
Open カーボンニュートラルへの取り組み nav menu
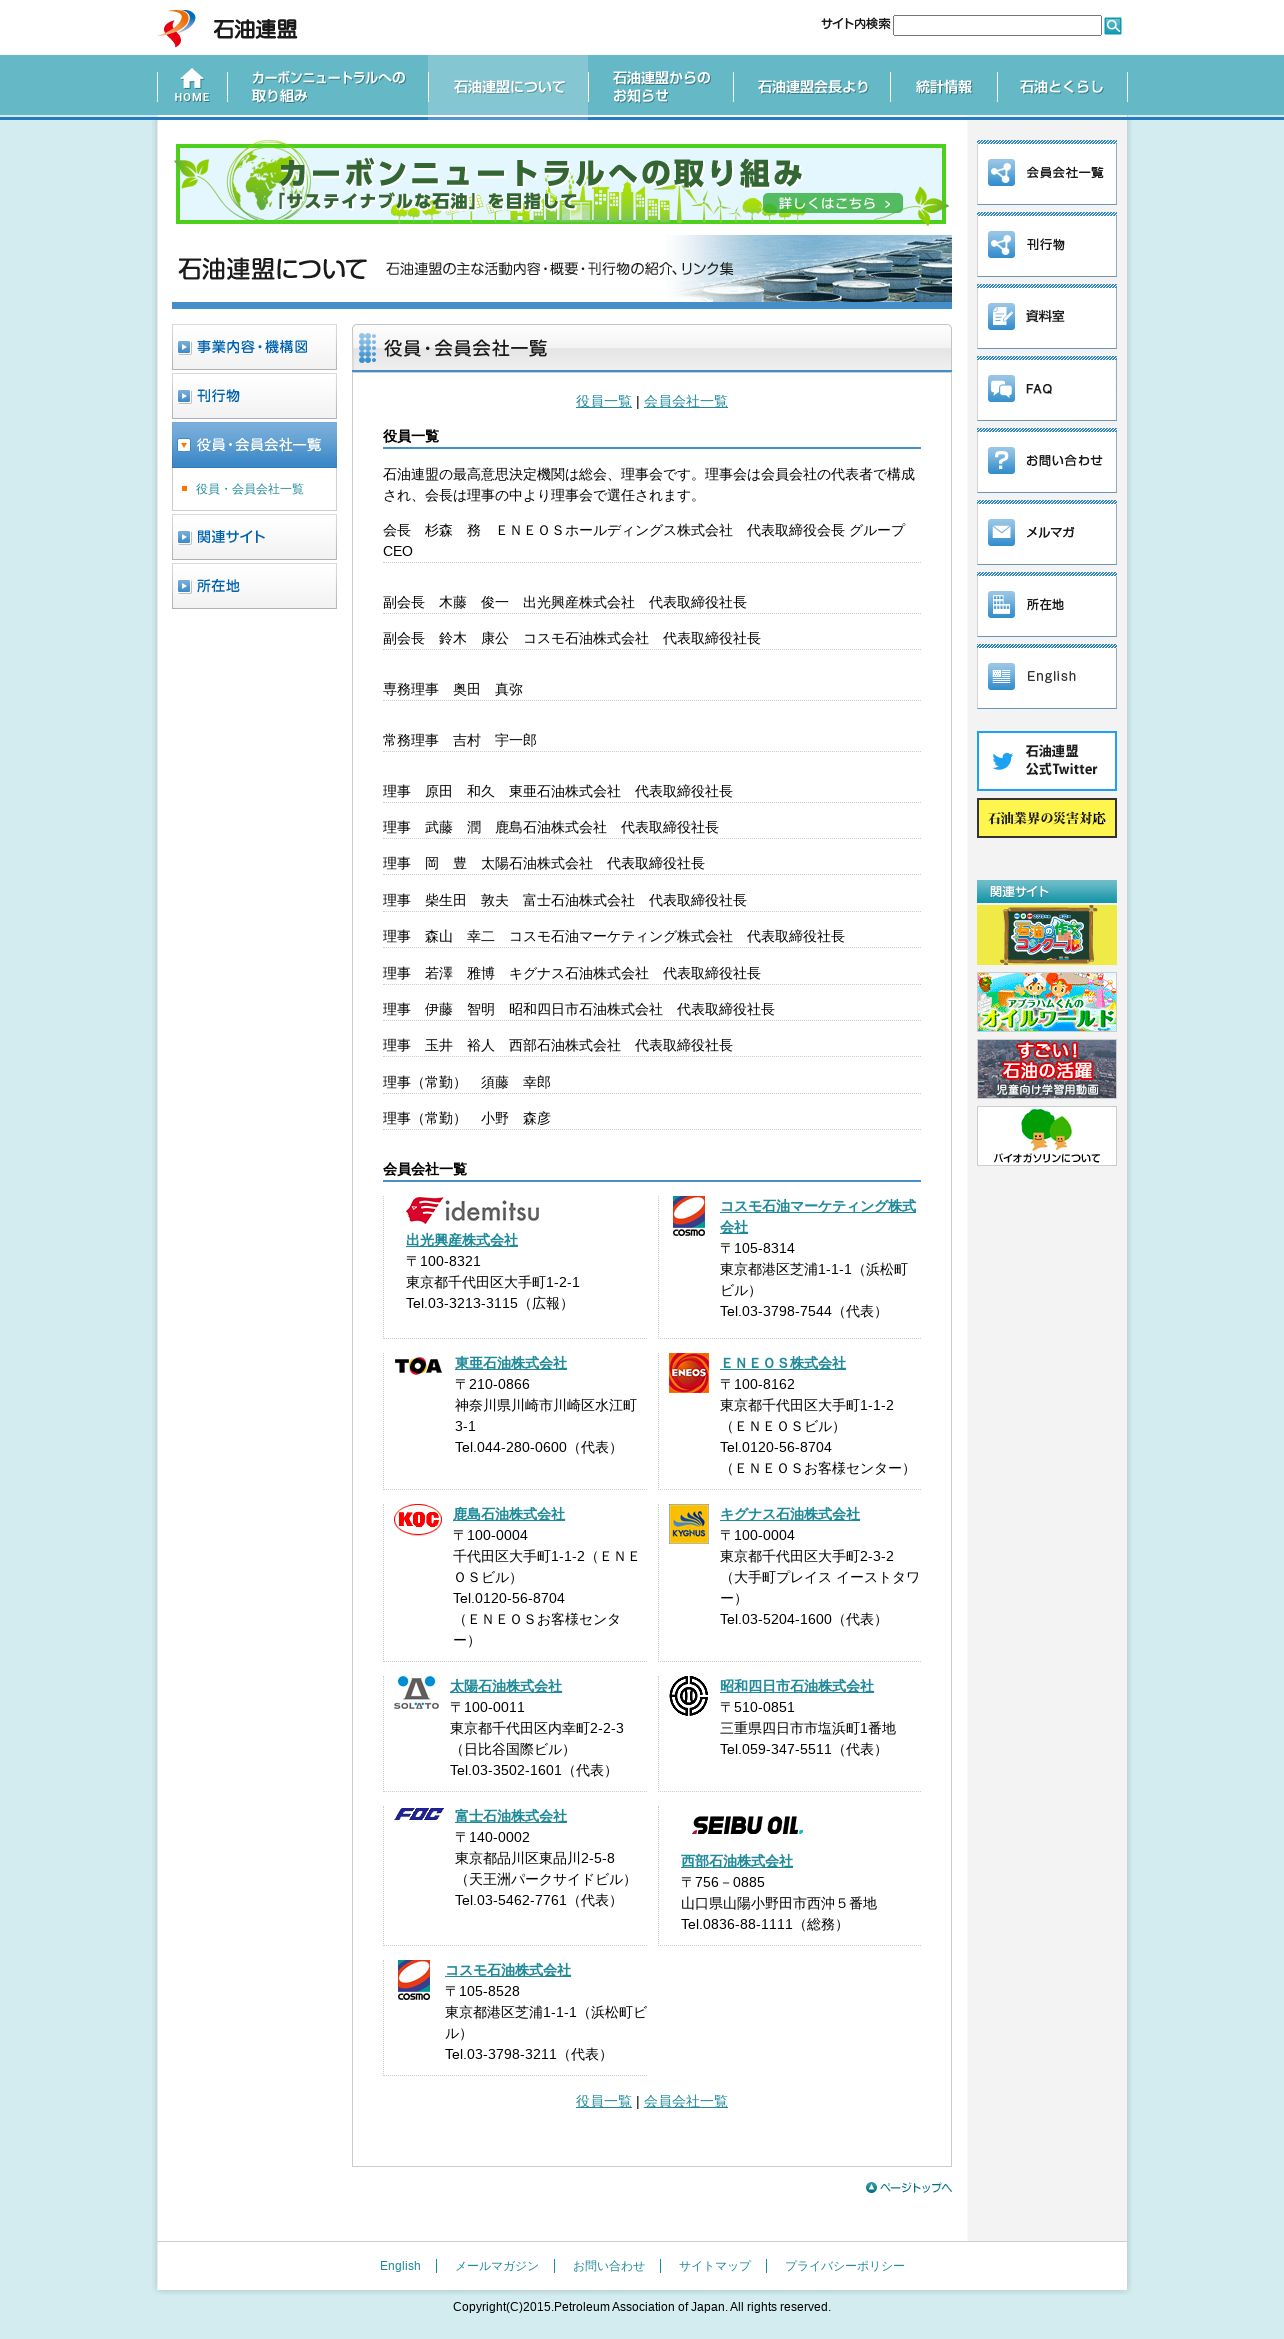pos(328,86)
